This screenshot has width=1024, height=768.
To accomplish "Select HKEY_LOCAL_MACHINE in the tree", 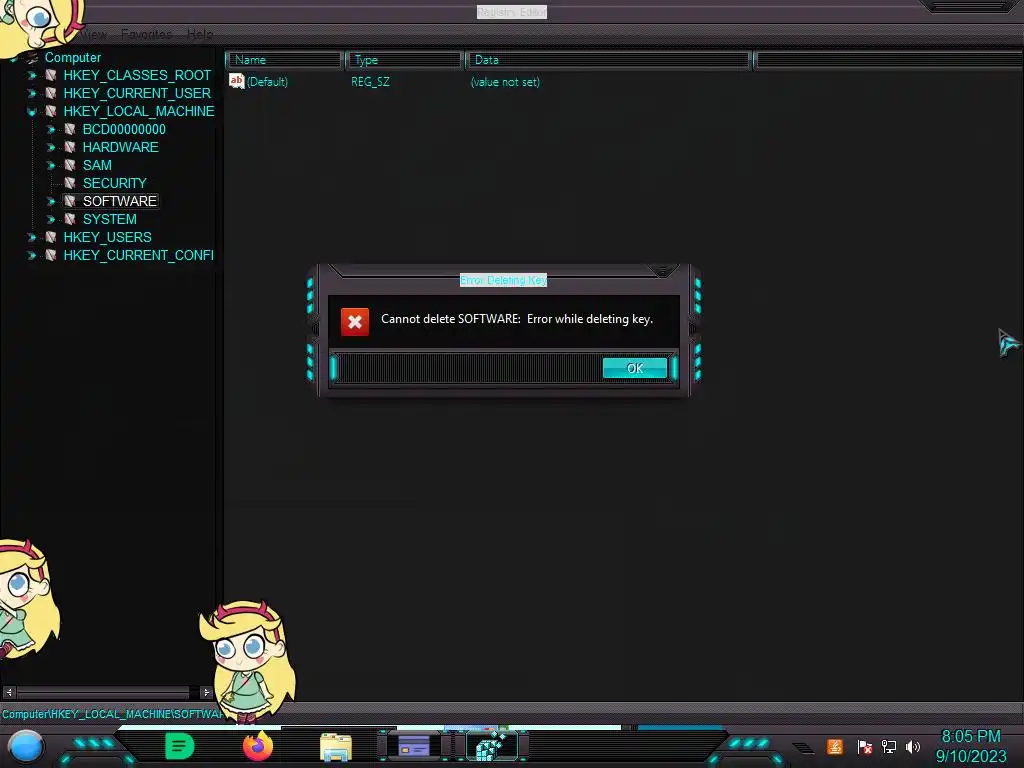I will coord(138,111).
